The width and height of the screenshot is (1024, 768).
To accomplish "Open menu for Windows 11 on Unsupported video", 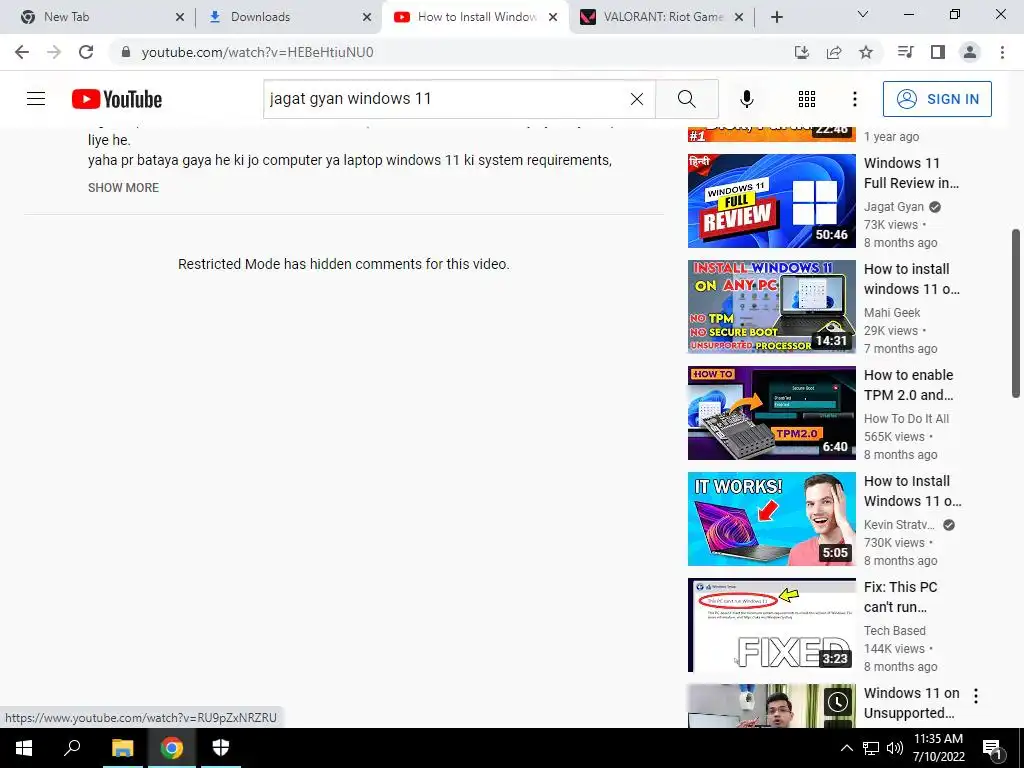I will coord(976,696).
